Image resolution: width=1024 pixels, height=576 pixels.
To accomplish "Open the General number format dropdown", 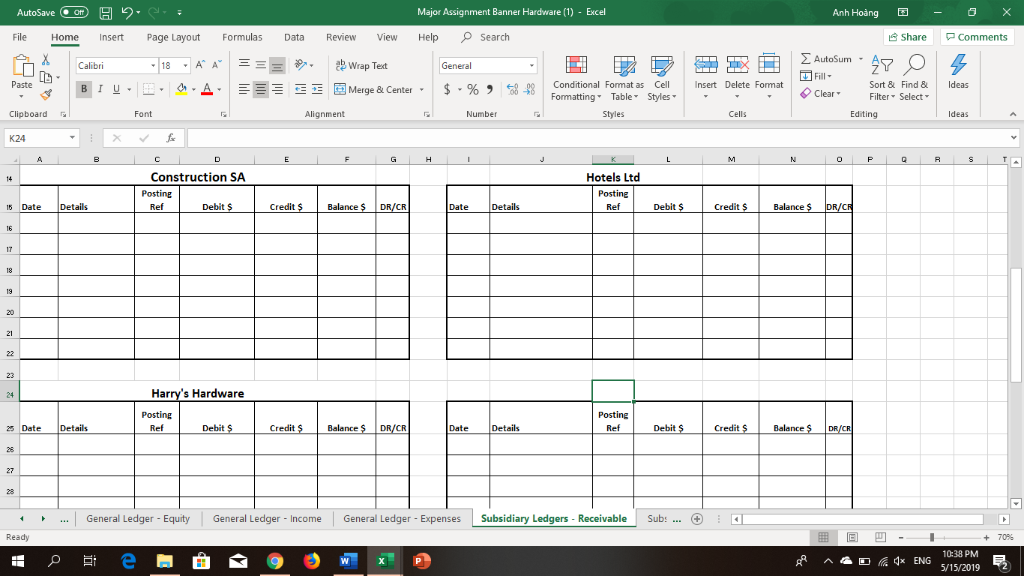I will [x=531, y=65].
